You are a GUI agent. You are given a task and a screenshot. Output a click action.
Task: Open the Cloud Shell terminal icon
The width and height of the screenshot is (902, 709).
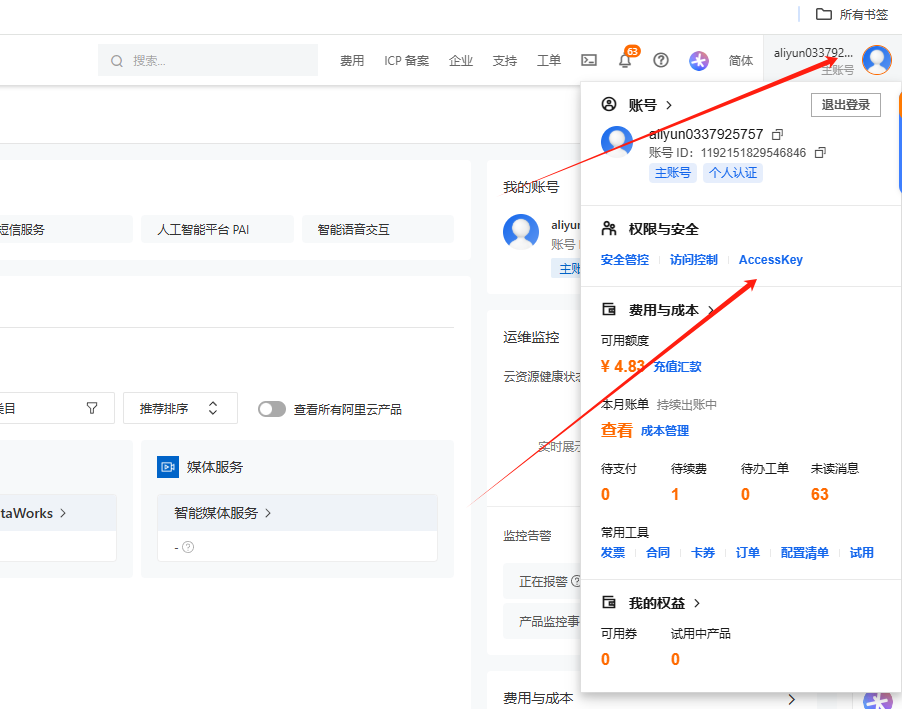[588, 60]
